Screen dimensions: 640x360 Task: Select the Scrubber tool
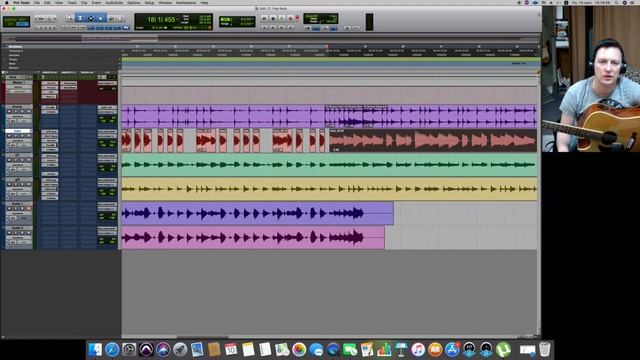pyautogui.click(x=111, y=18)
